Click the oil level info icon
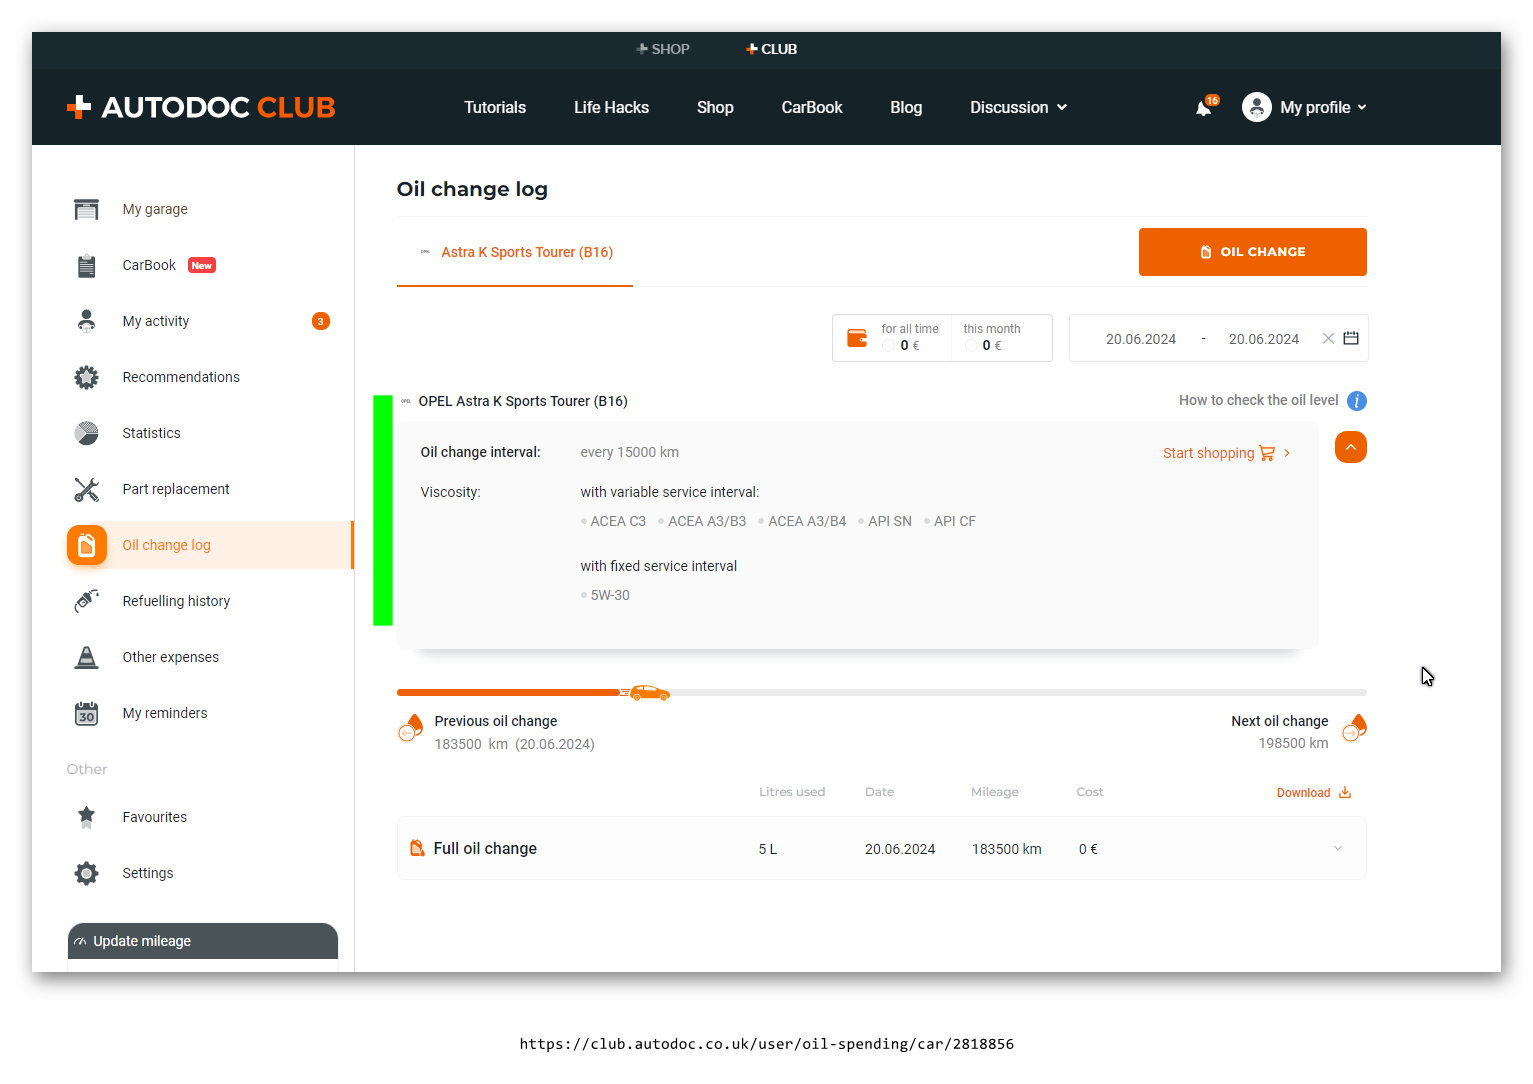The image size is (1533, 1084). point(1357,401)
